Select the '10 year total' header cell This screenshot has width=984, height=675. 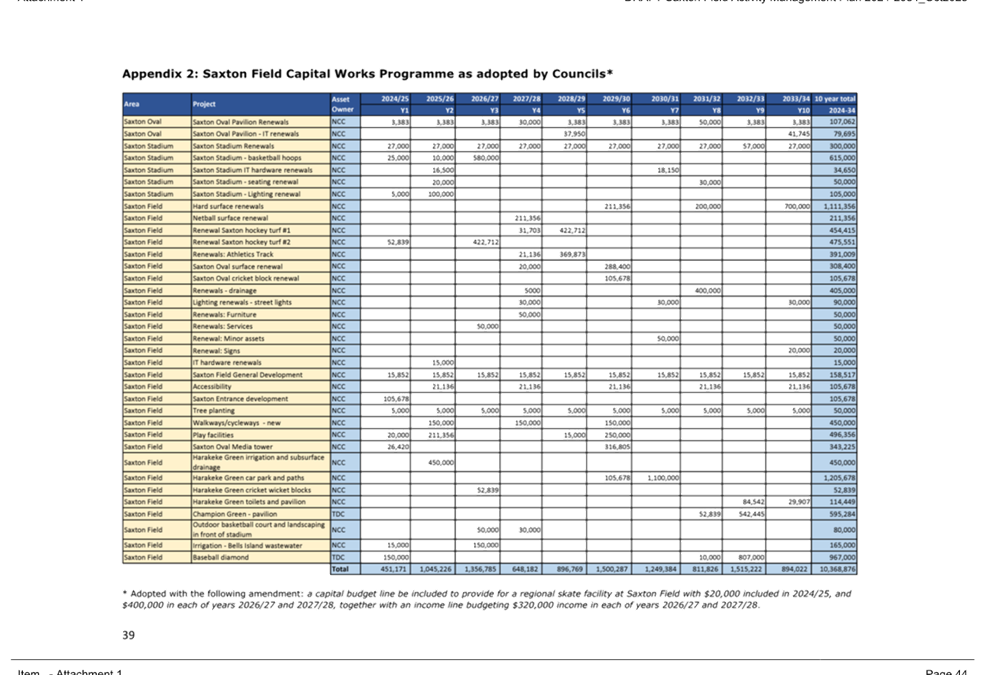click(834, 99)
